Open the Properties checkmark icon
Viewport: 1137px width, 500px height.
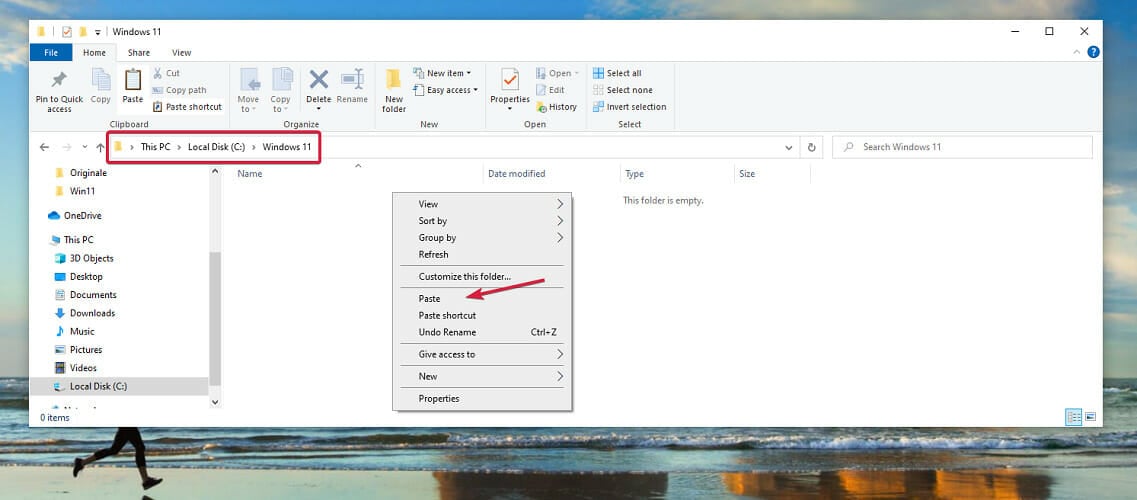(x=510, y=80)
